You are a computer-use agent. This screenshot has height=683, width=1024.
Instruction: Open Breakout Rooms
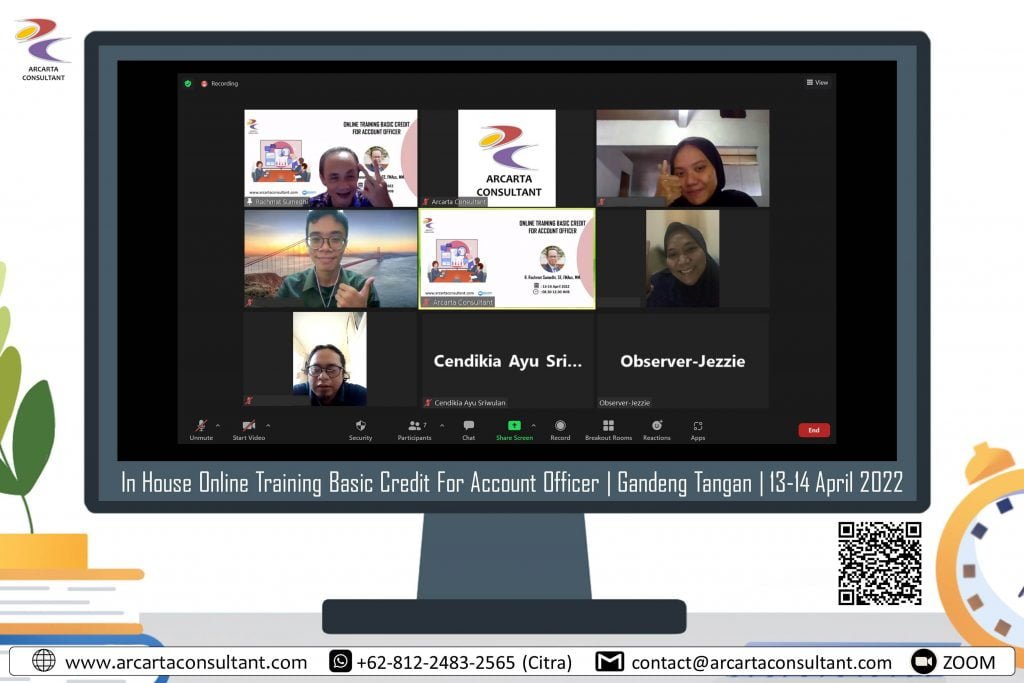pyautogui.click(x=608, y=426)
